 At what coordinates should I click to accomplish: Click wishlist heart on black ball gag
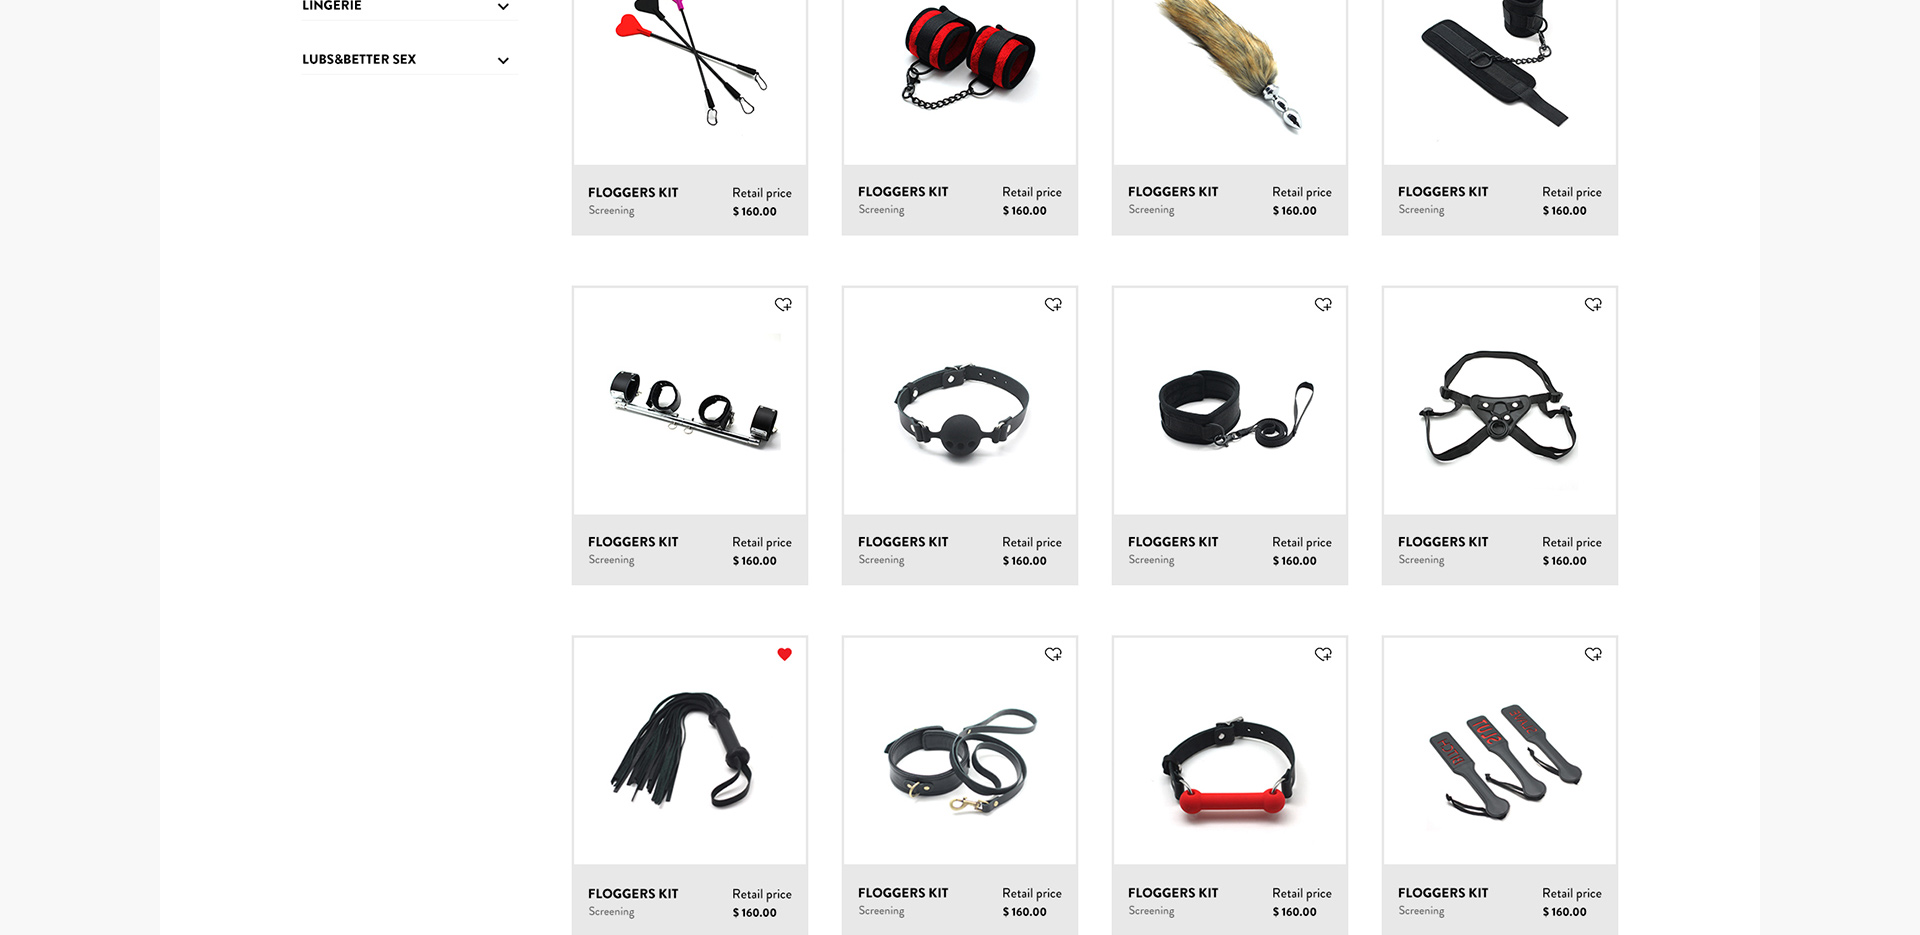pos(1053,304)
